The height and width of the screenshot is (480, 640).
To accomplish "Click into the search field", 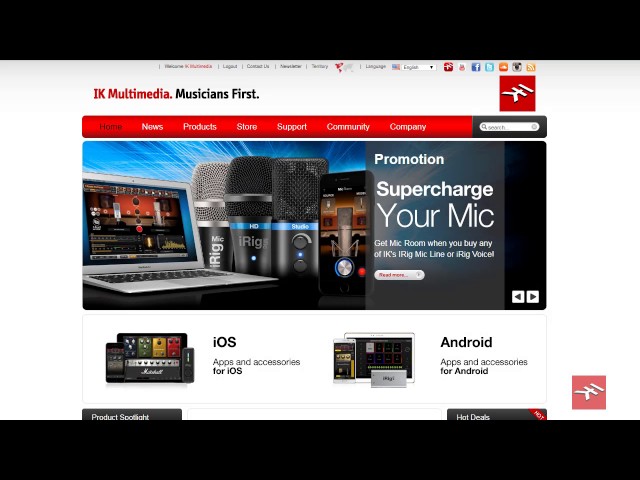I will coord(509,127).
